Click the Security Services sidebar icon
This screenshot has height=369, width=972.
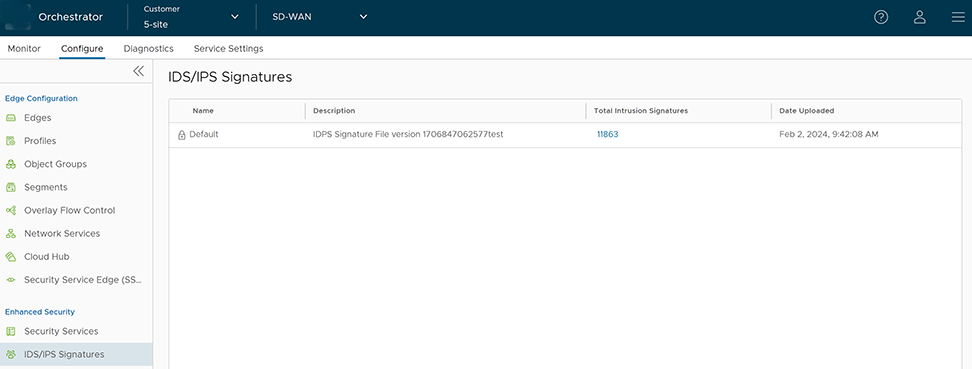[x=11, y=331]
